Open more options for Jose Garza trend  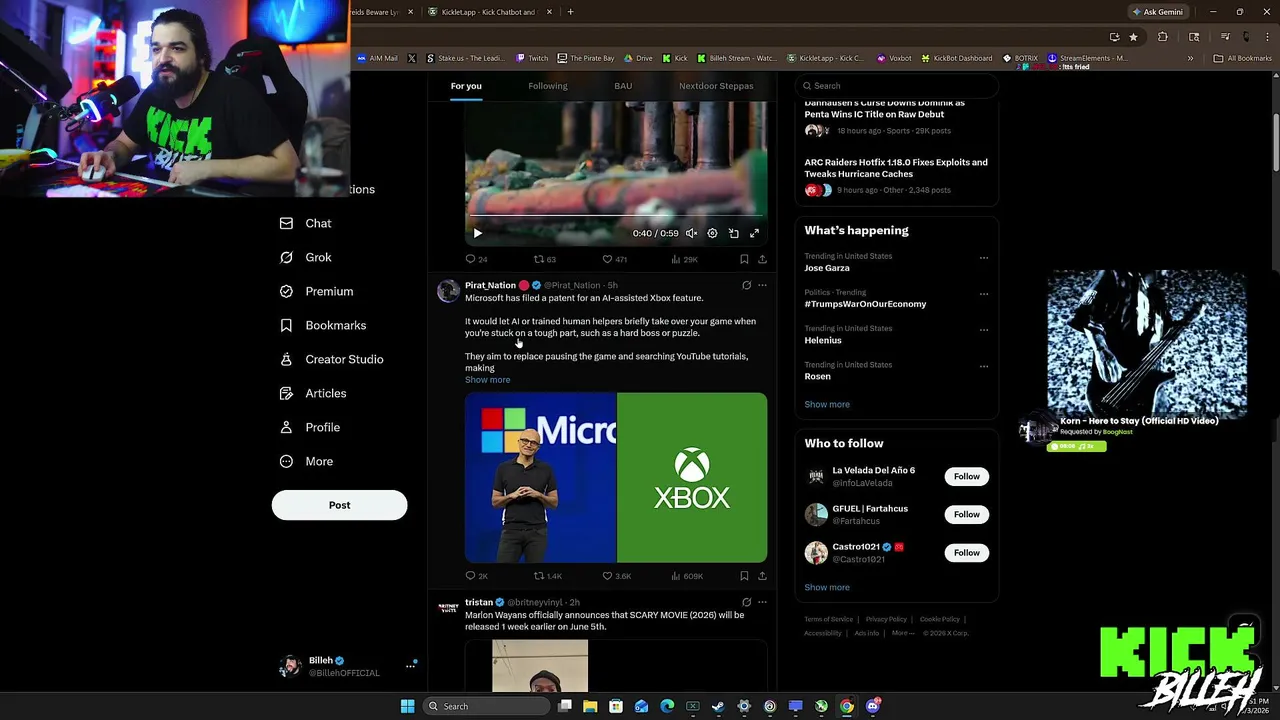[984, 258]
